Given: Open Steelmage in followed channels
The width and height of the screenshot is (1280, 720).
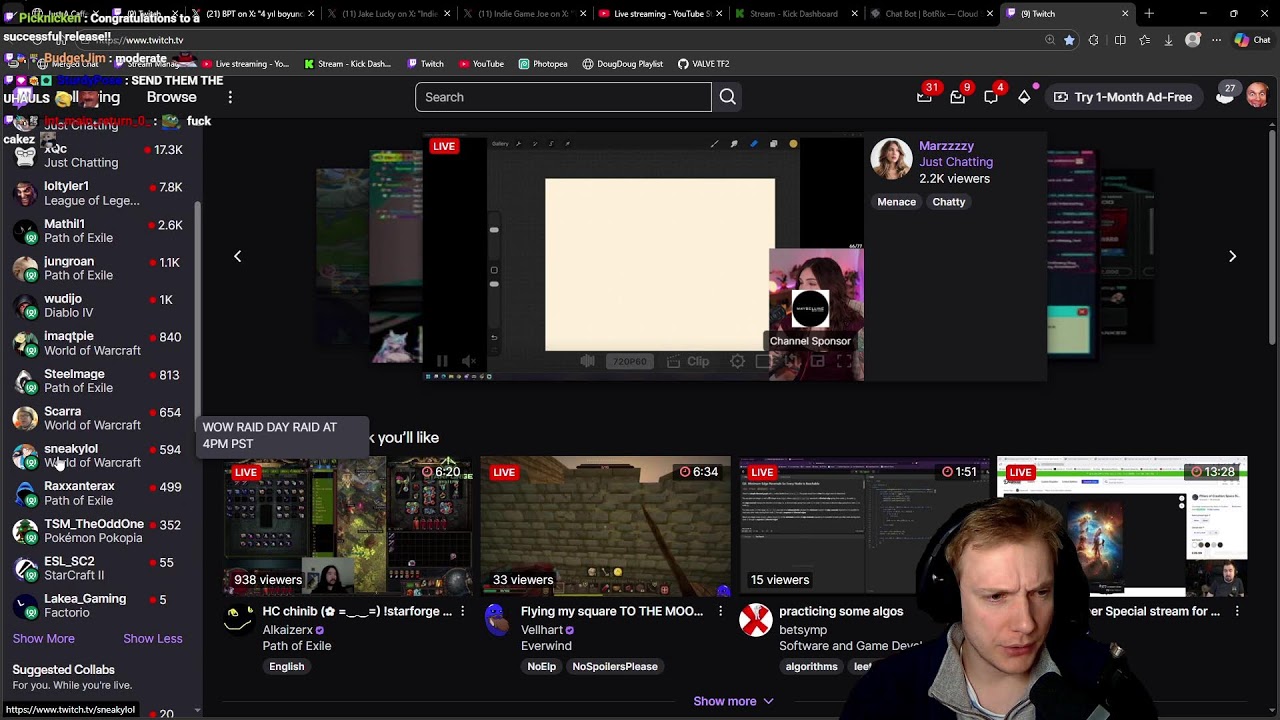Looking at the screenshot, I should [x=98, y=381].
